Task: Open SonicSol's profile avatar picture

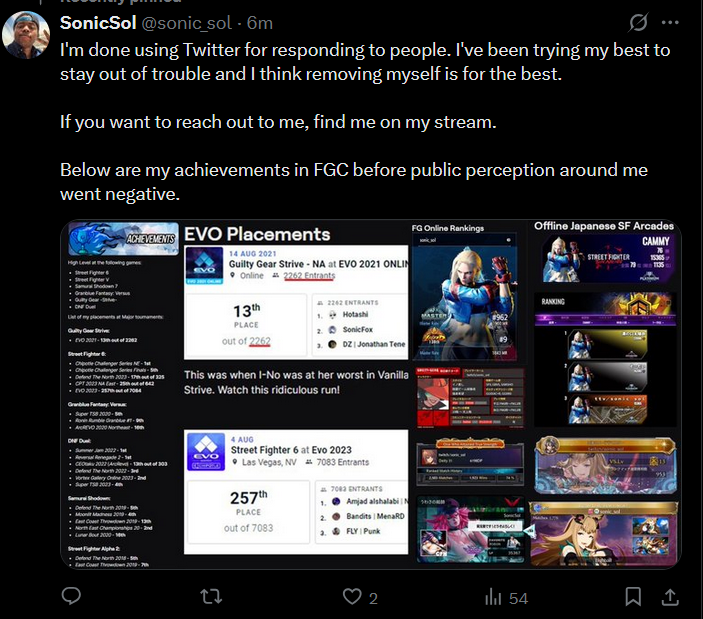Action: point(26,35)
